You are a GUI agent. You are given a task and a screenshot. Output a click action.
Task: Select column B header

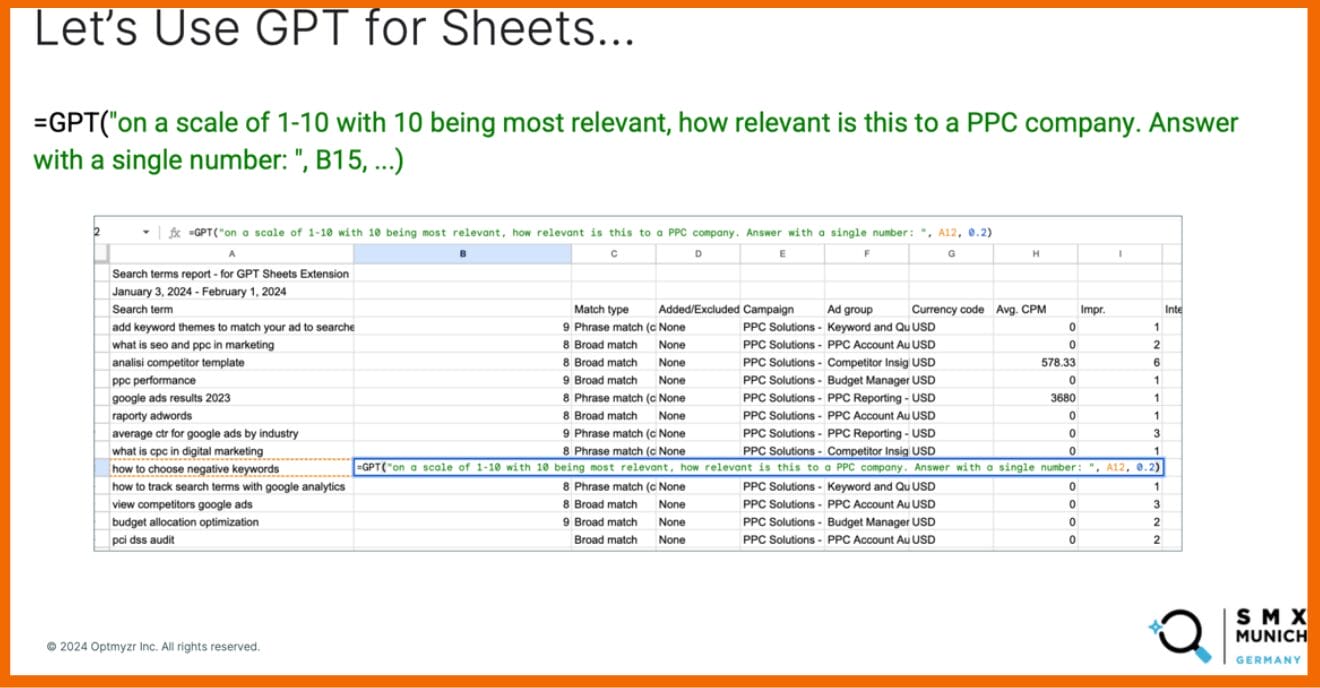click(462, 254)
